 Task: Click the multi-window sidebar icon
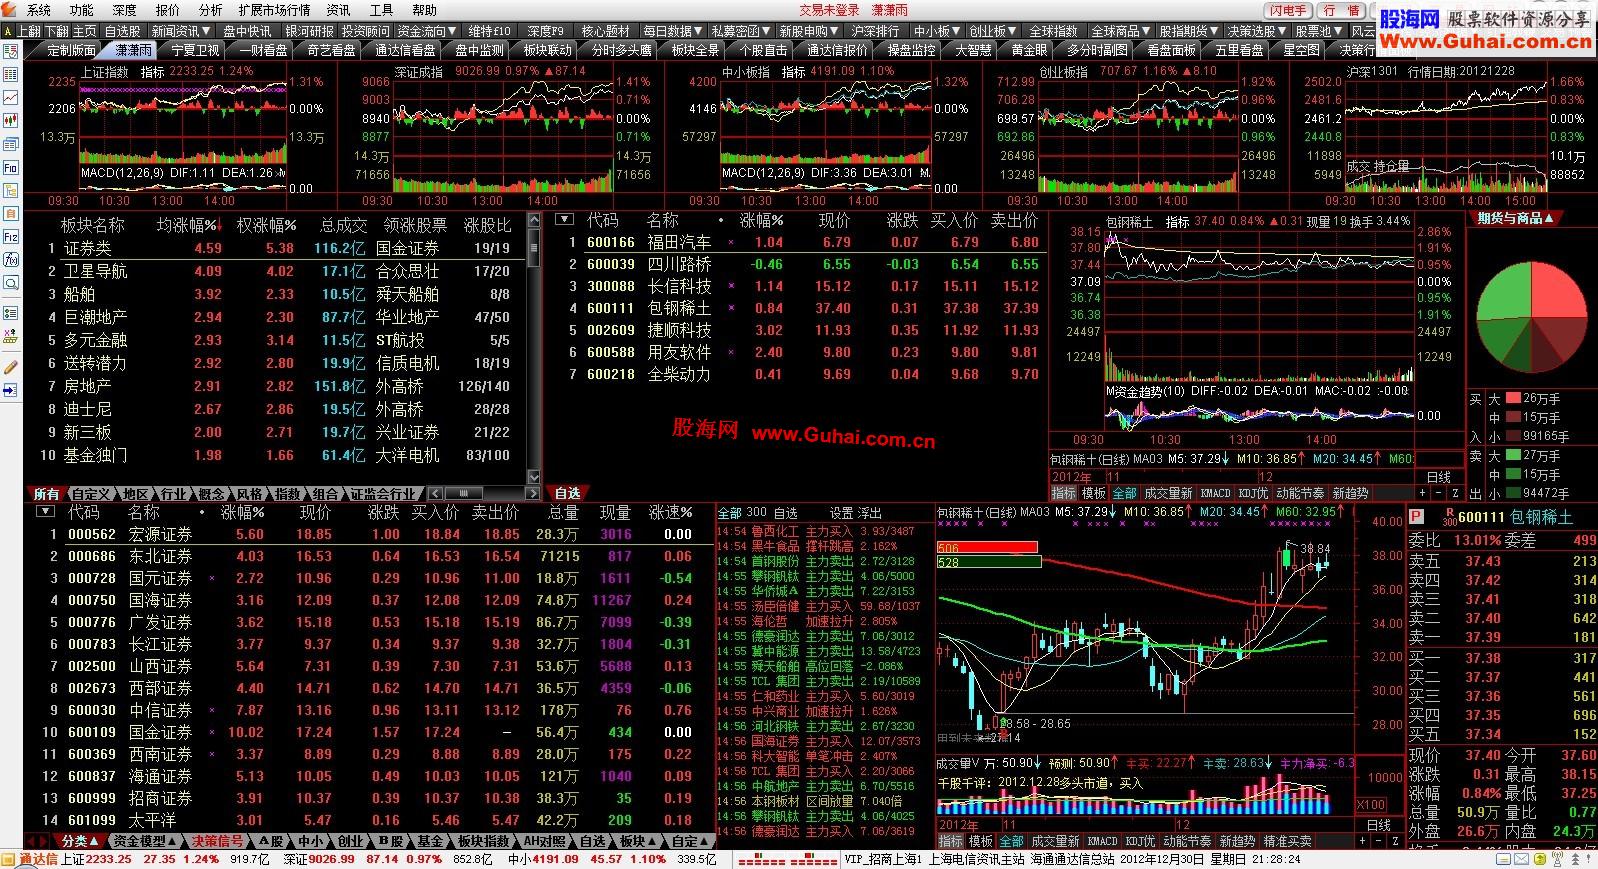pos(11,144)
